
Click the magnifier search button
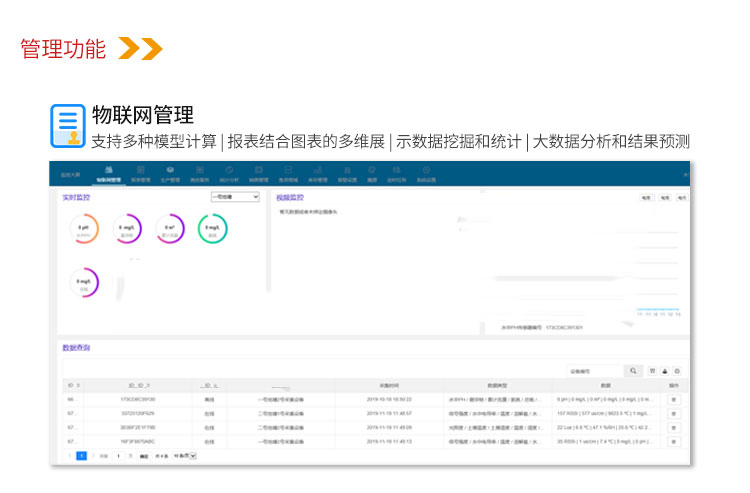tap(633, 371)
